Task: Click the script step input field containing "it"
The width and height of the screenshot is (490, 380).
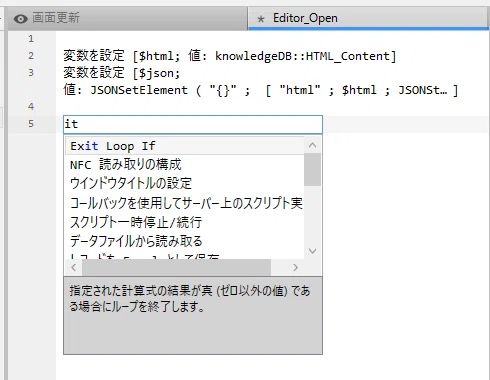Action: (193, 124)
